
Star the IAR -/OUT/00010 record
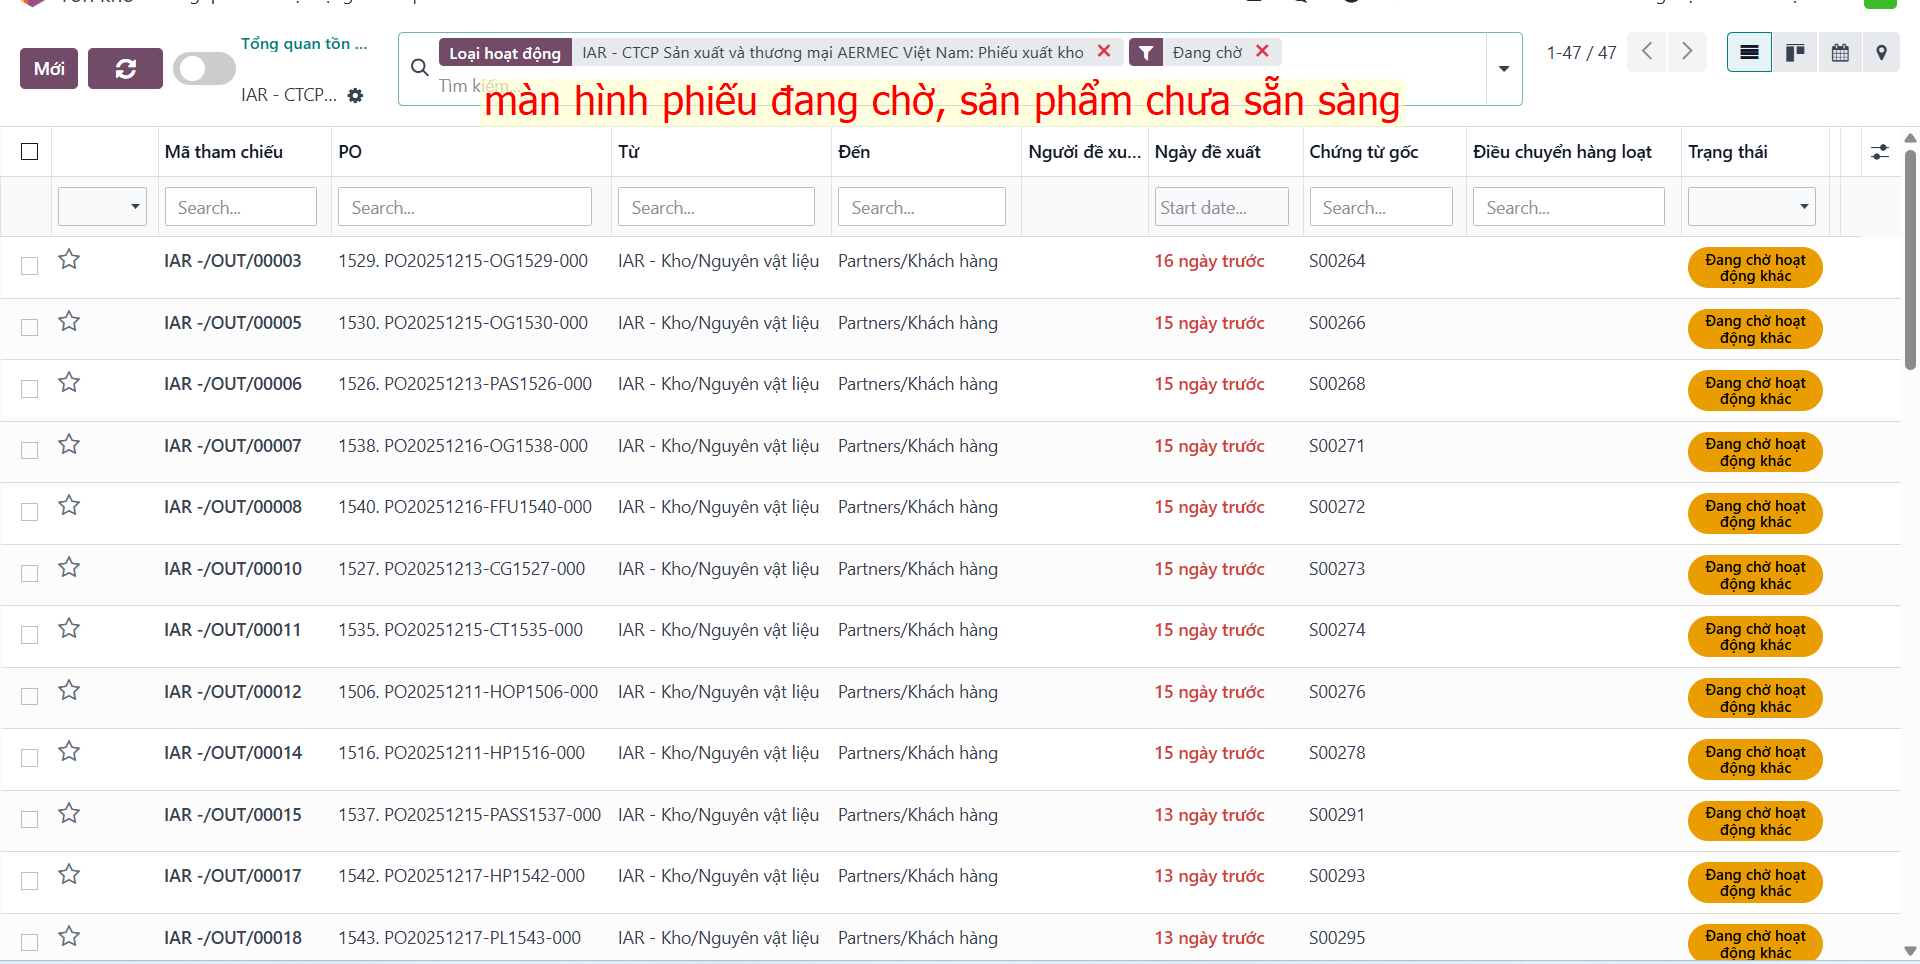coord(69,568)
